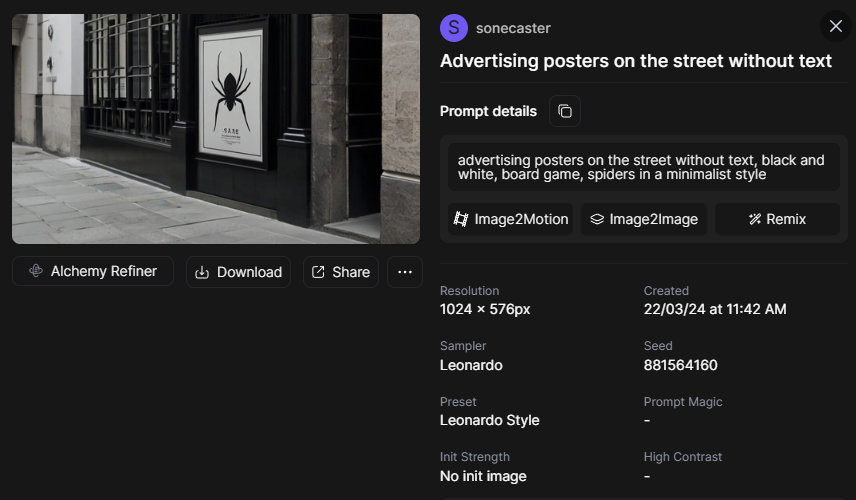Remix this prompt
Viewport: 856px width, 500px height.
pos(777,219)
